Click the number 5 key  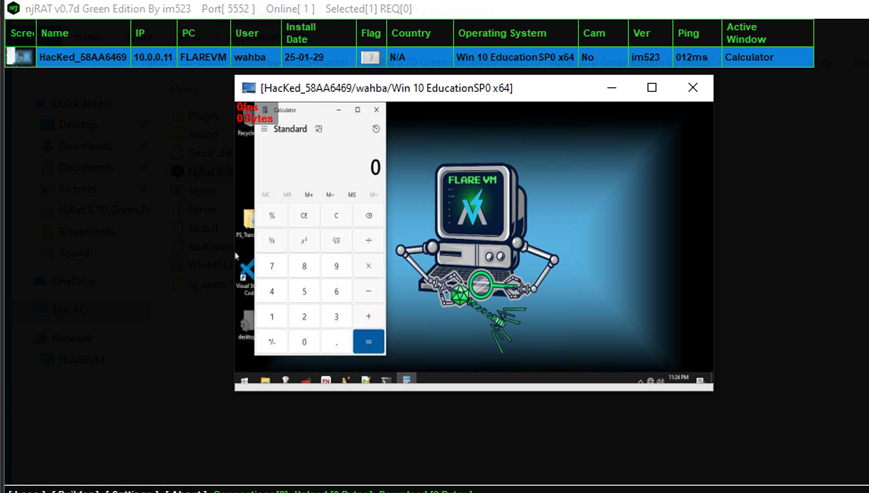pyautogui.click(x=304, y=291)
